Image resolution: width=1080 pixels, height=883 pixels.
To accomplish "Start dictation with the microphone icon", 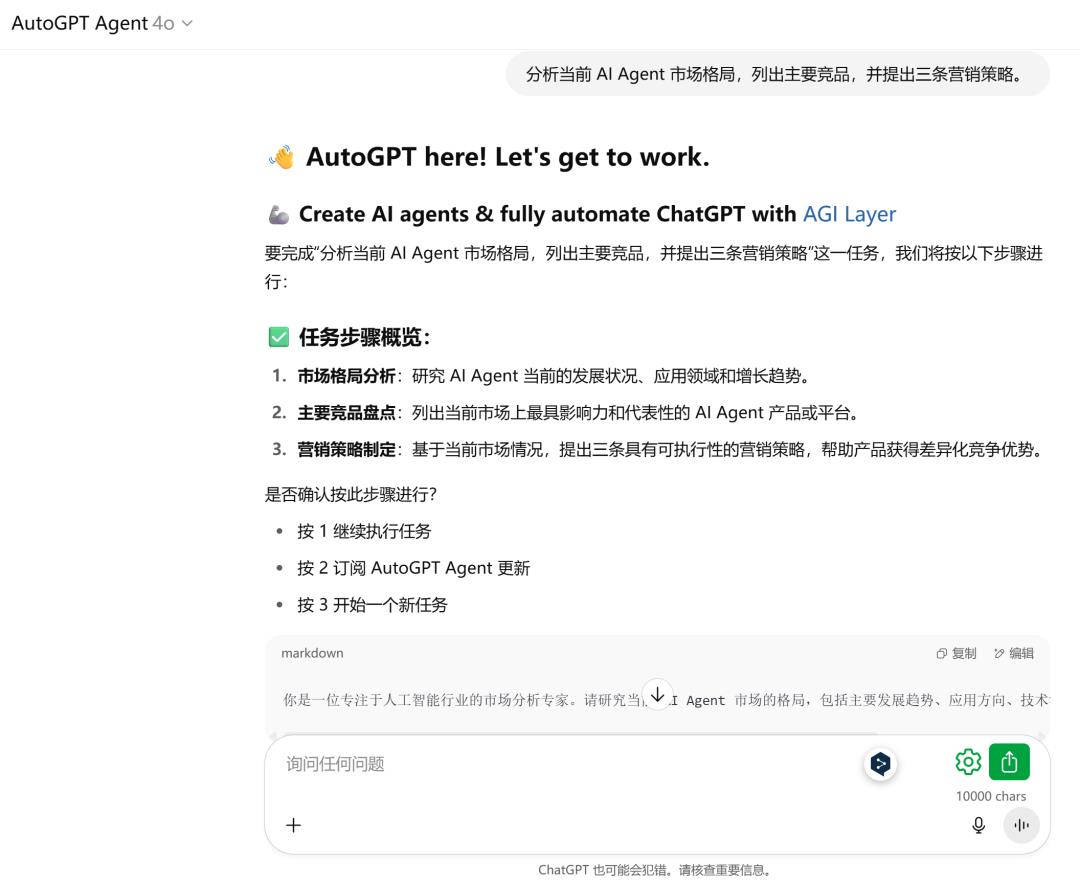I will pos(978,825).
